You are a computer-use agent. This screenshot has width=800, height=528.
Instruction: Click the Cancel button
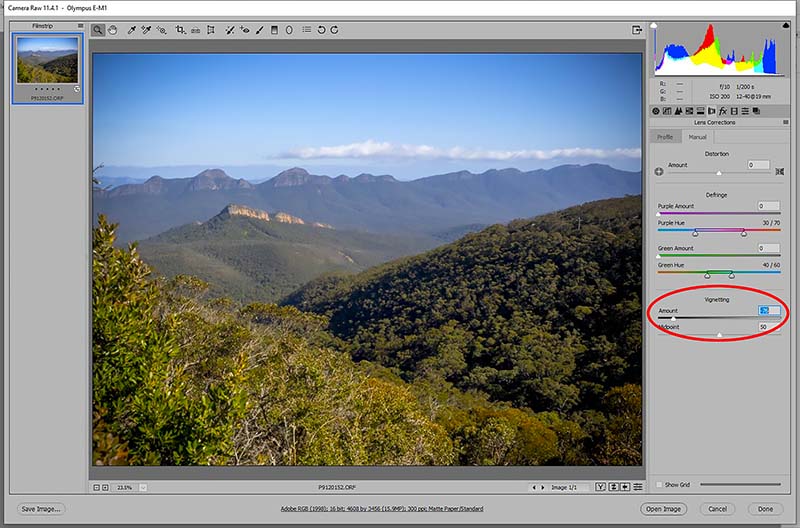click(717, 509)
